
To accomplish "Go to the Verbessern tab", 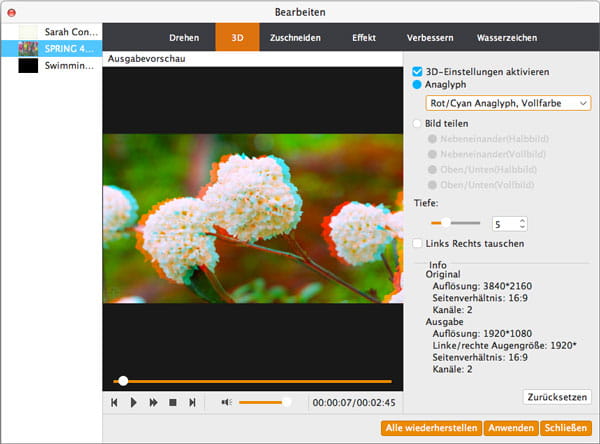I will pyautogui.click(x=430, y=38).
